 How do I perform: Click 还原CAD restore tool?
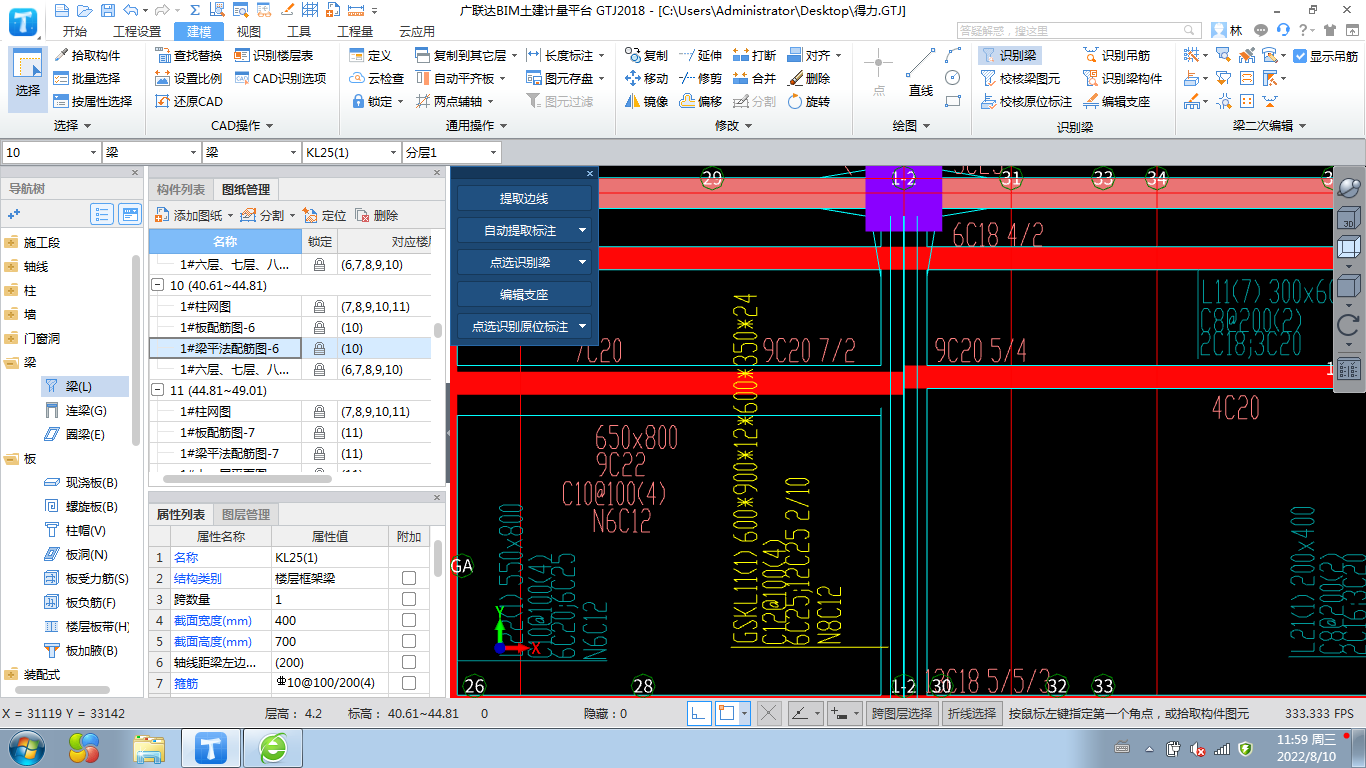click(189, 101)
